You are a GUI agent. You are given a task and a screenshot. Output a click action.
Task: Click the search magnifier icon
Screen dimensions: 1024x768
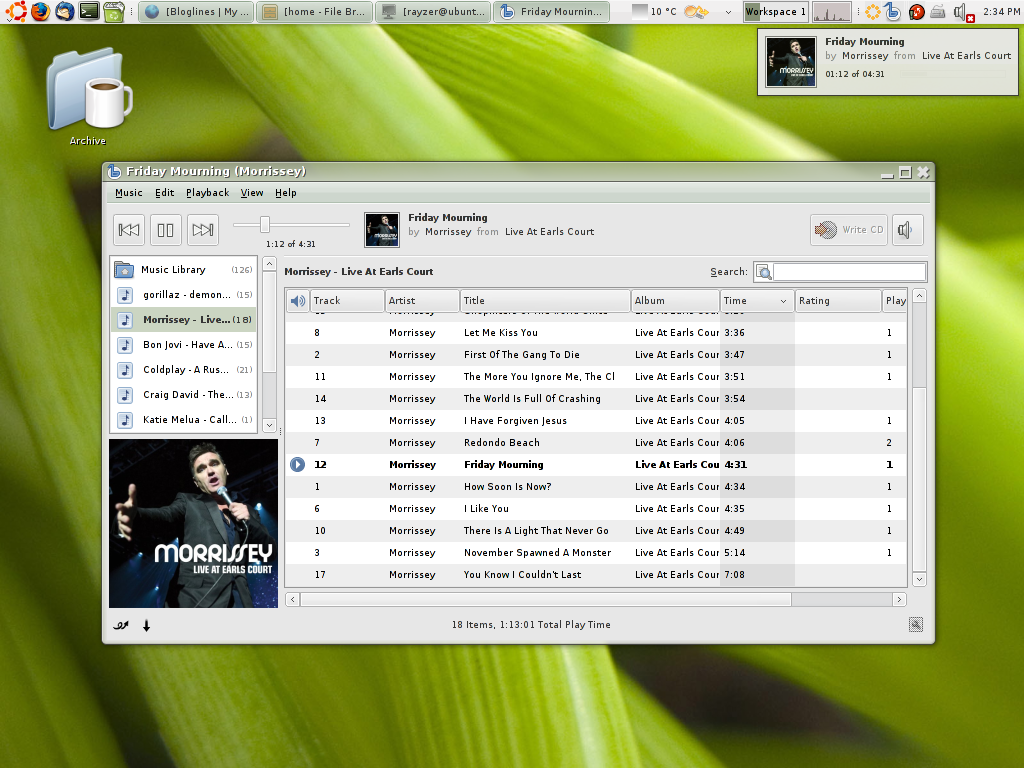point(763,272)
